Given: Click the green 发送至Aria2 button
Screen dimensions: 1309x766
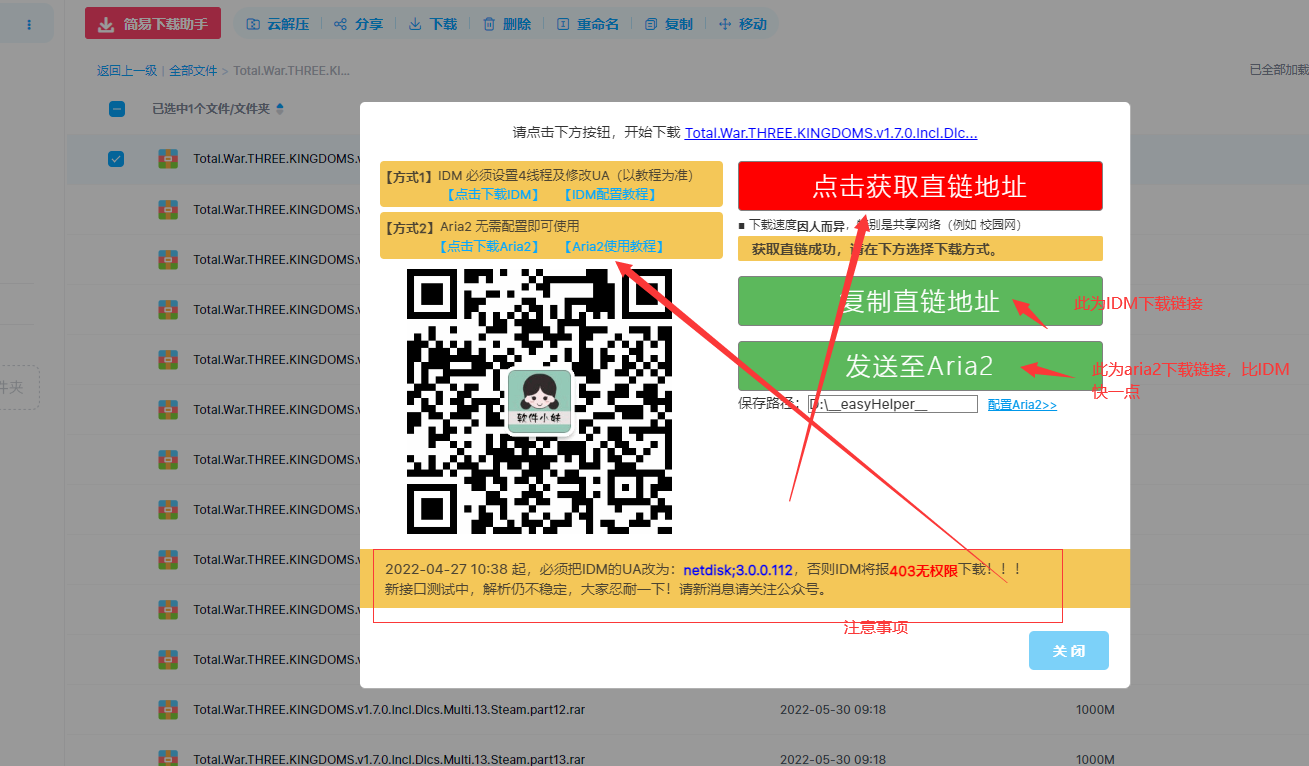Looking at the screenshot, I should click(x=920, y=366).
